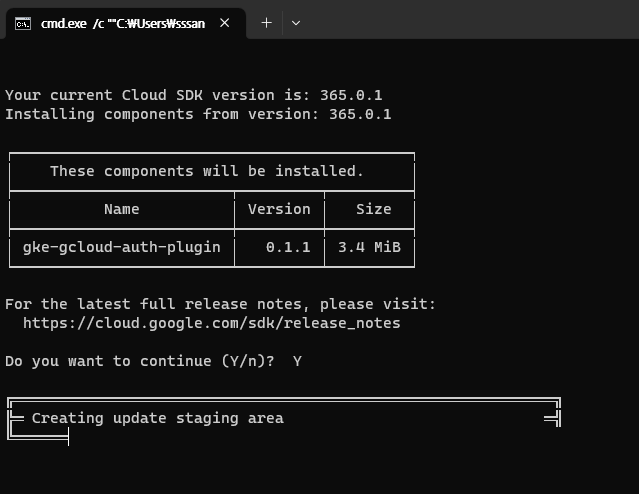
Task: Open the cloud.google.com release notes URL
Action: [211, 323]
